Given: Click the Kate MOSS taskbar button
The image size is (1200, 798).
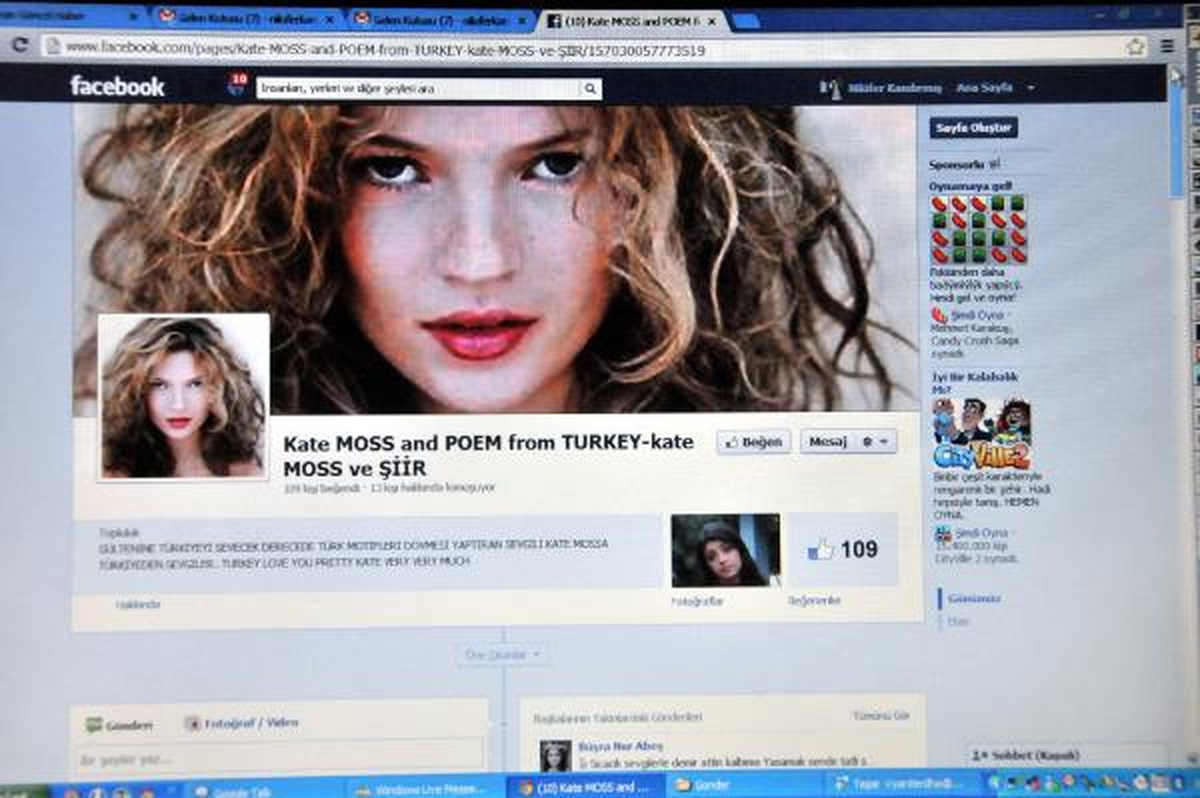Looking at the screenshot, I should click(584, 787).
